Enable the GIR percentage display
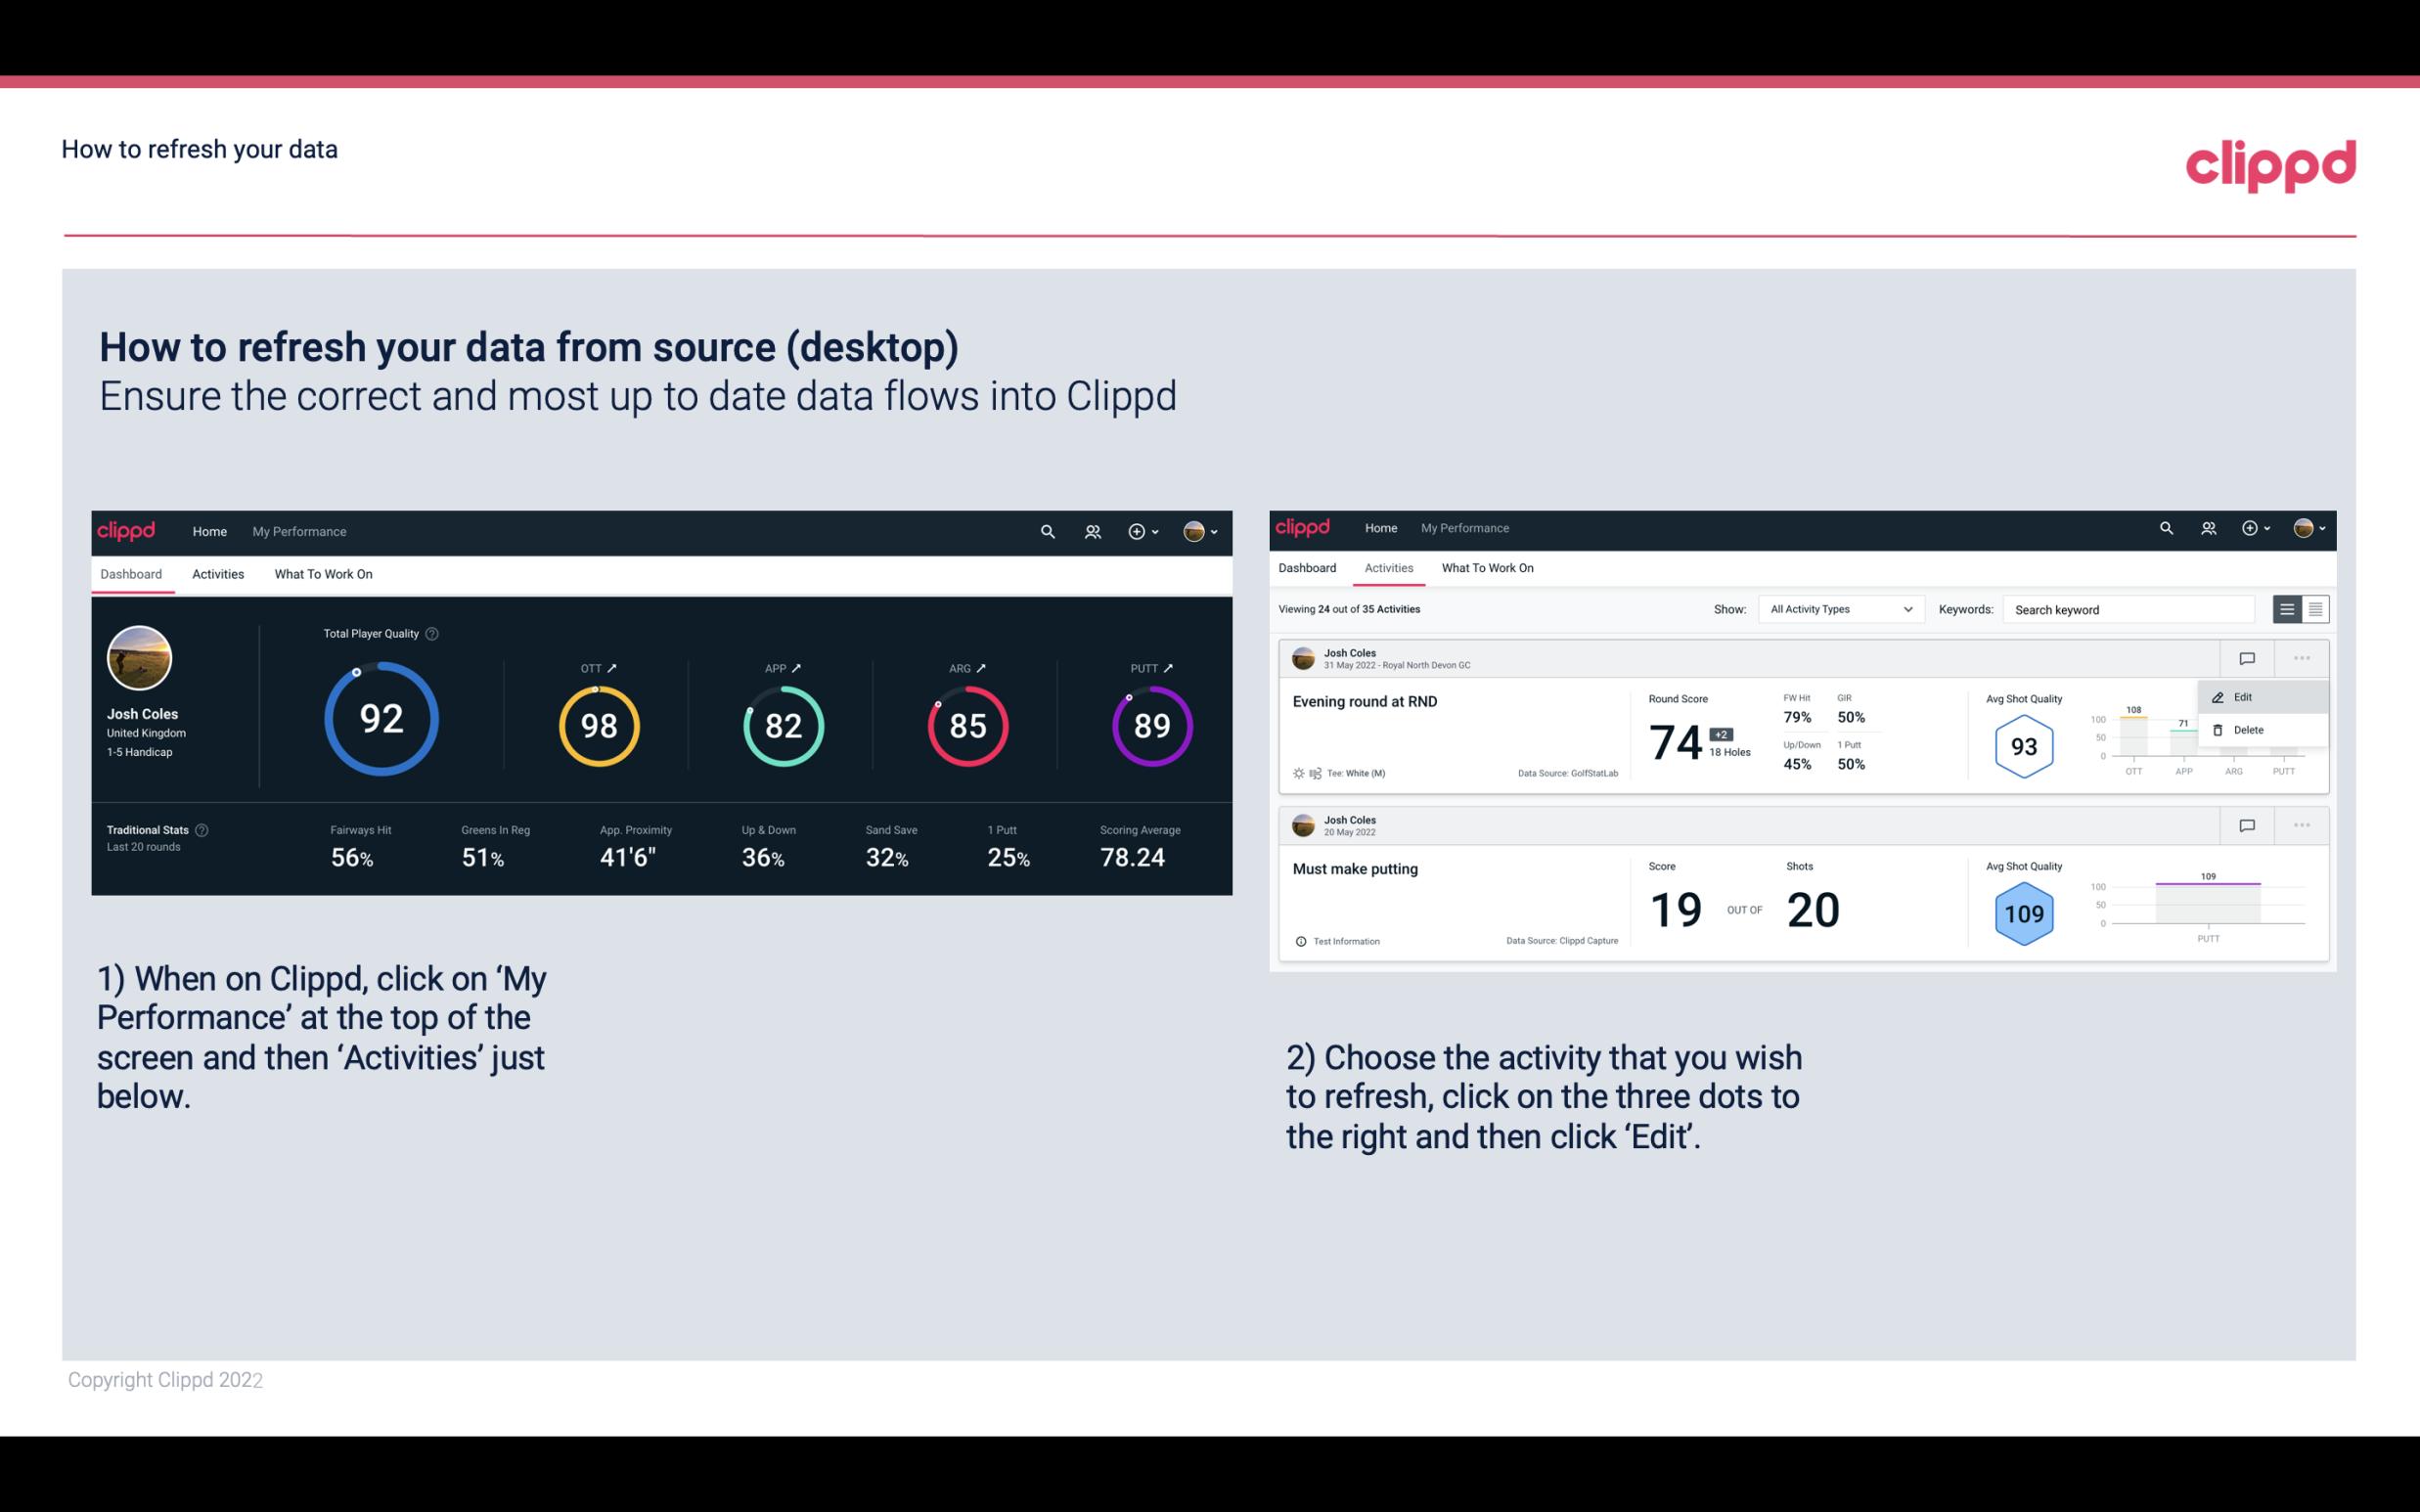Image resolution: width=2420 pixels, height=1512 pixels. [x=1852, y=707]
